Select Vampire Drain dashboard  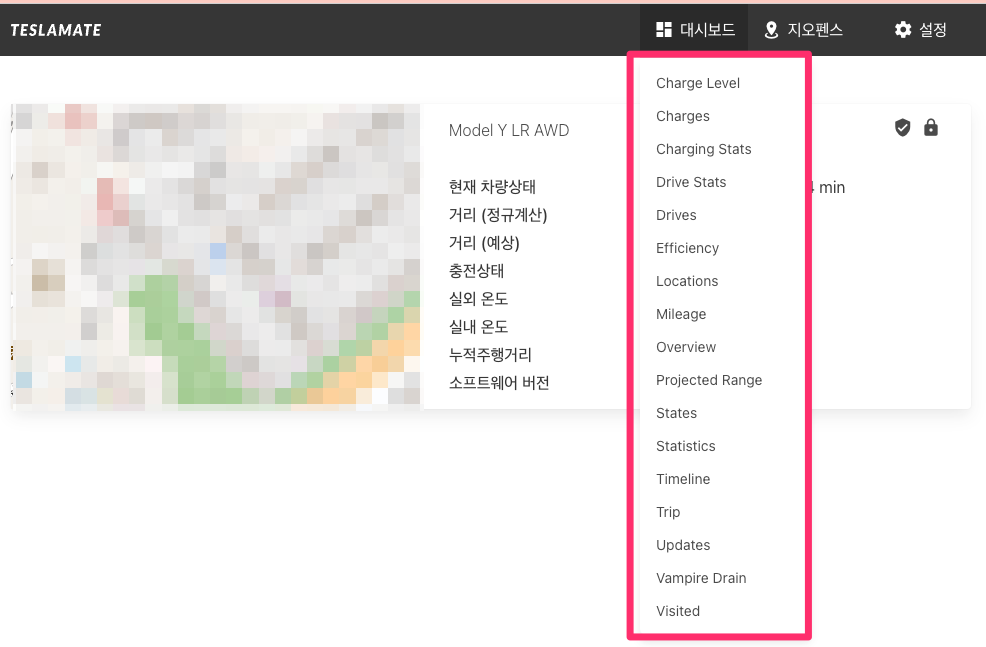pyautogui.click(x=701, y=578)
